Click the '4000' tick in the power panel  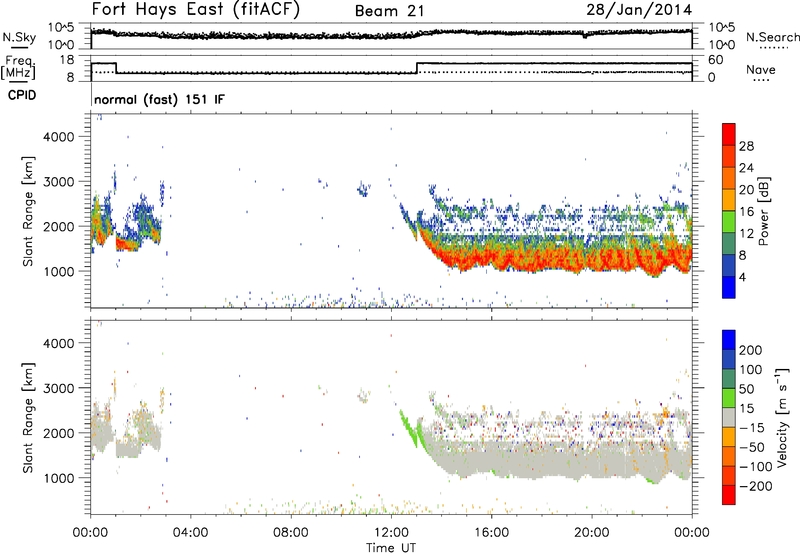59,137
